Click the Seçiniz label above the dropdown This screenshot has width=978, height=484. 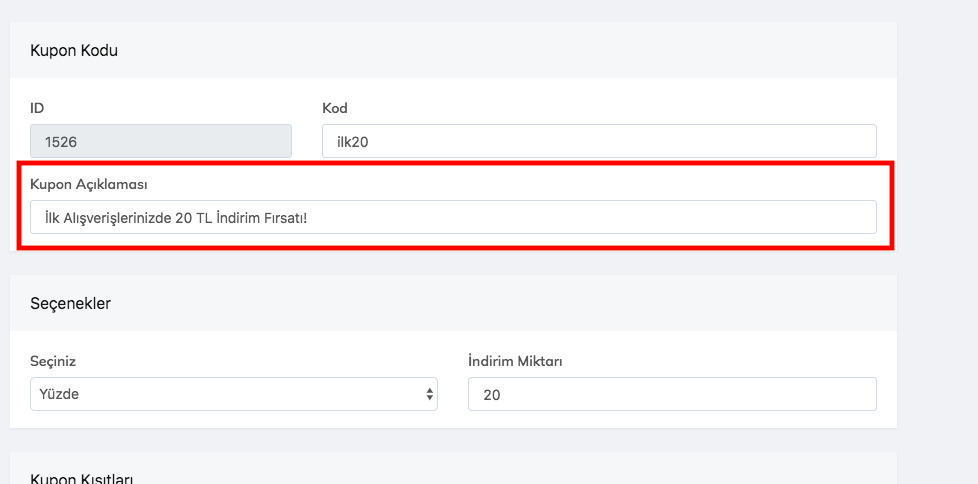click(54, 361)
